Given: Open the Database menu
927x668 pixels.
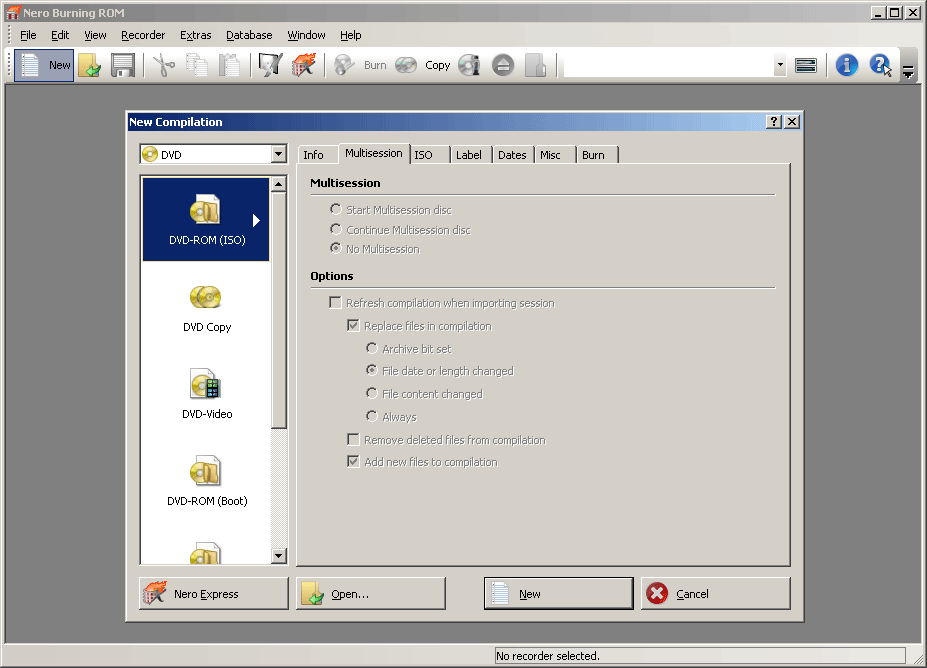Looking at the screenshot, I should point(249,35).
